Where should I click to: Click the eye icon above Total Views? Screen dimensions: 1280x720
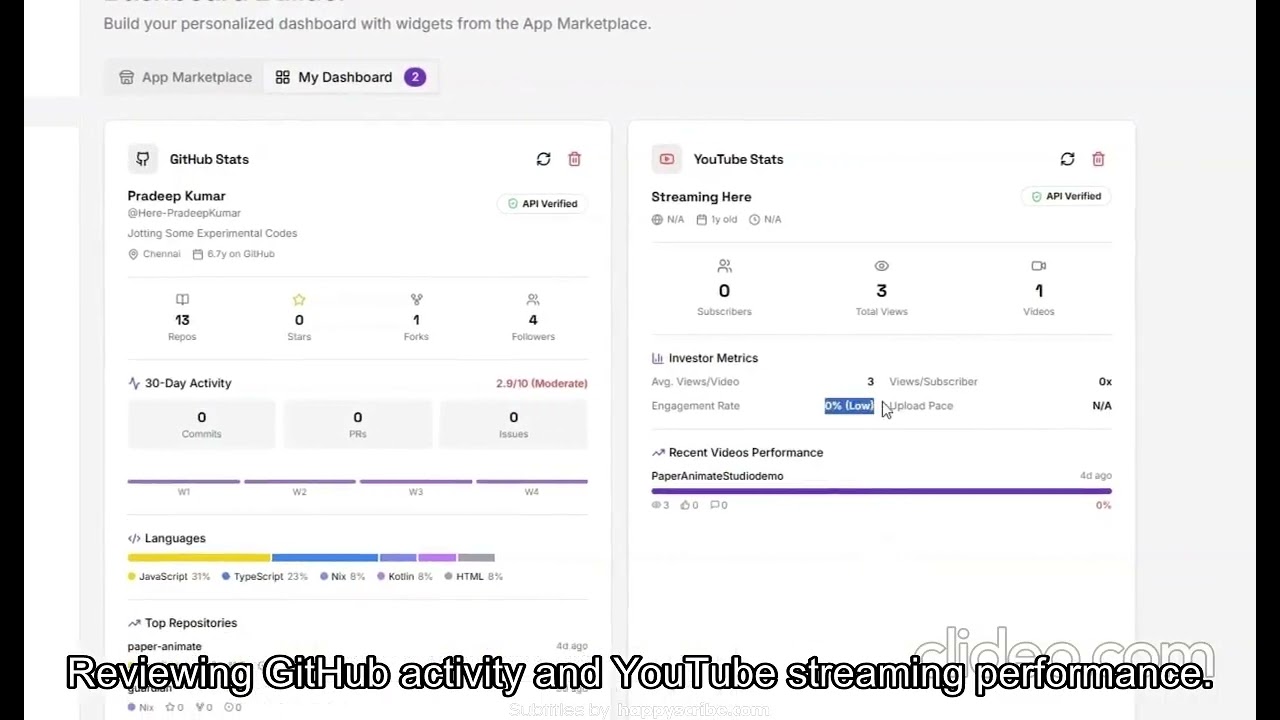881,266
